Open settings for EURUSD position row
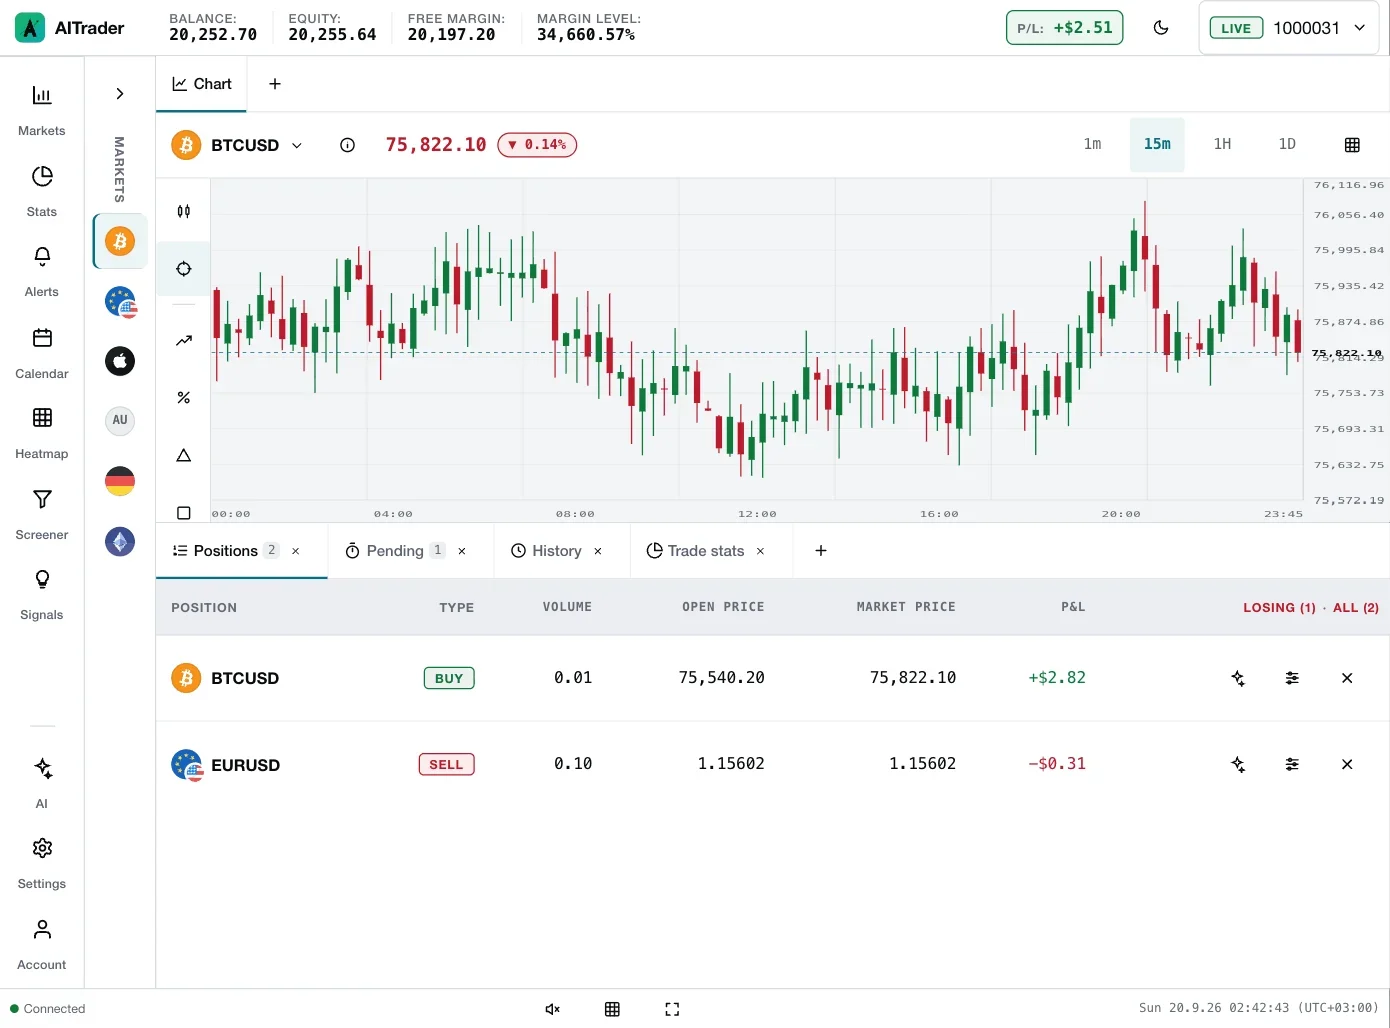 (x=1292, y=764)
